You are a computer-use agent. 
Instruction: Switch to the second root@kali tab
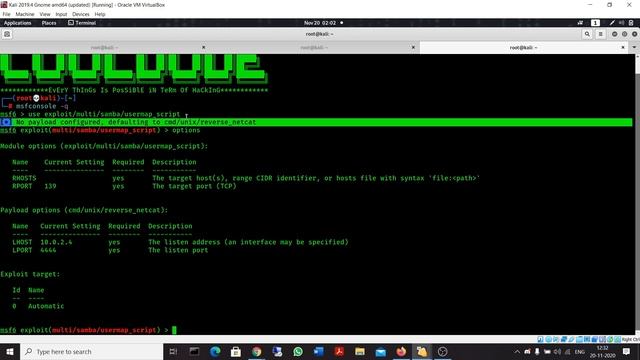point(314,47)
